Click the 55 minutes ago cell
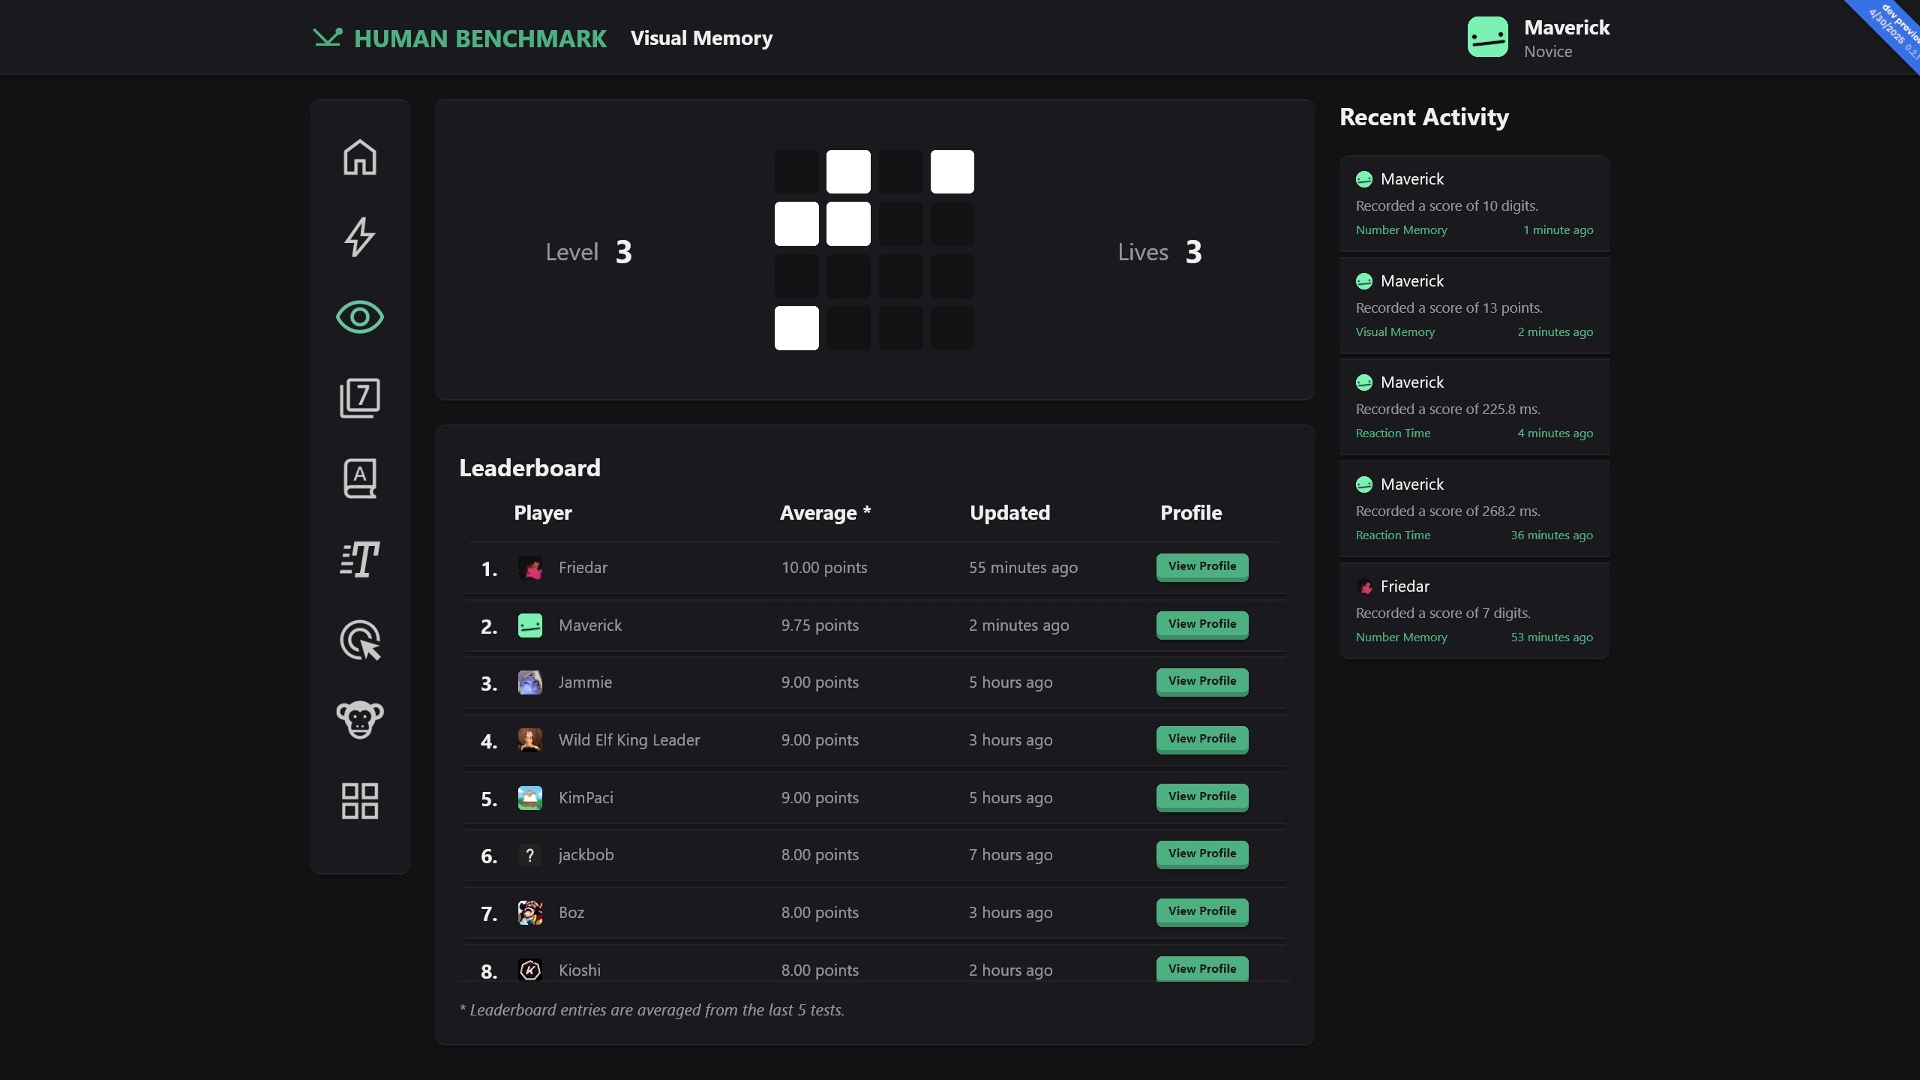1920x1080 pixels. [1023, 568]
